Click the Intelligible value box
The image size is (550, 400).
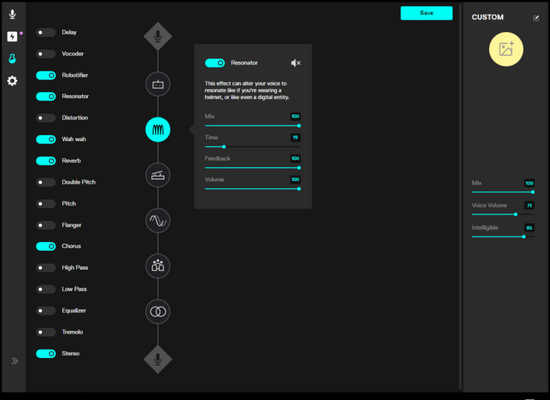point(529,228)
